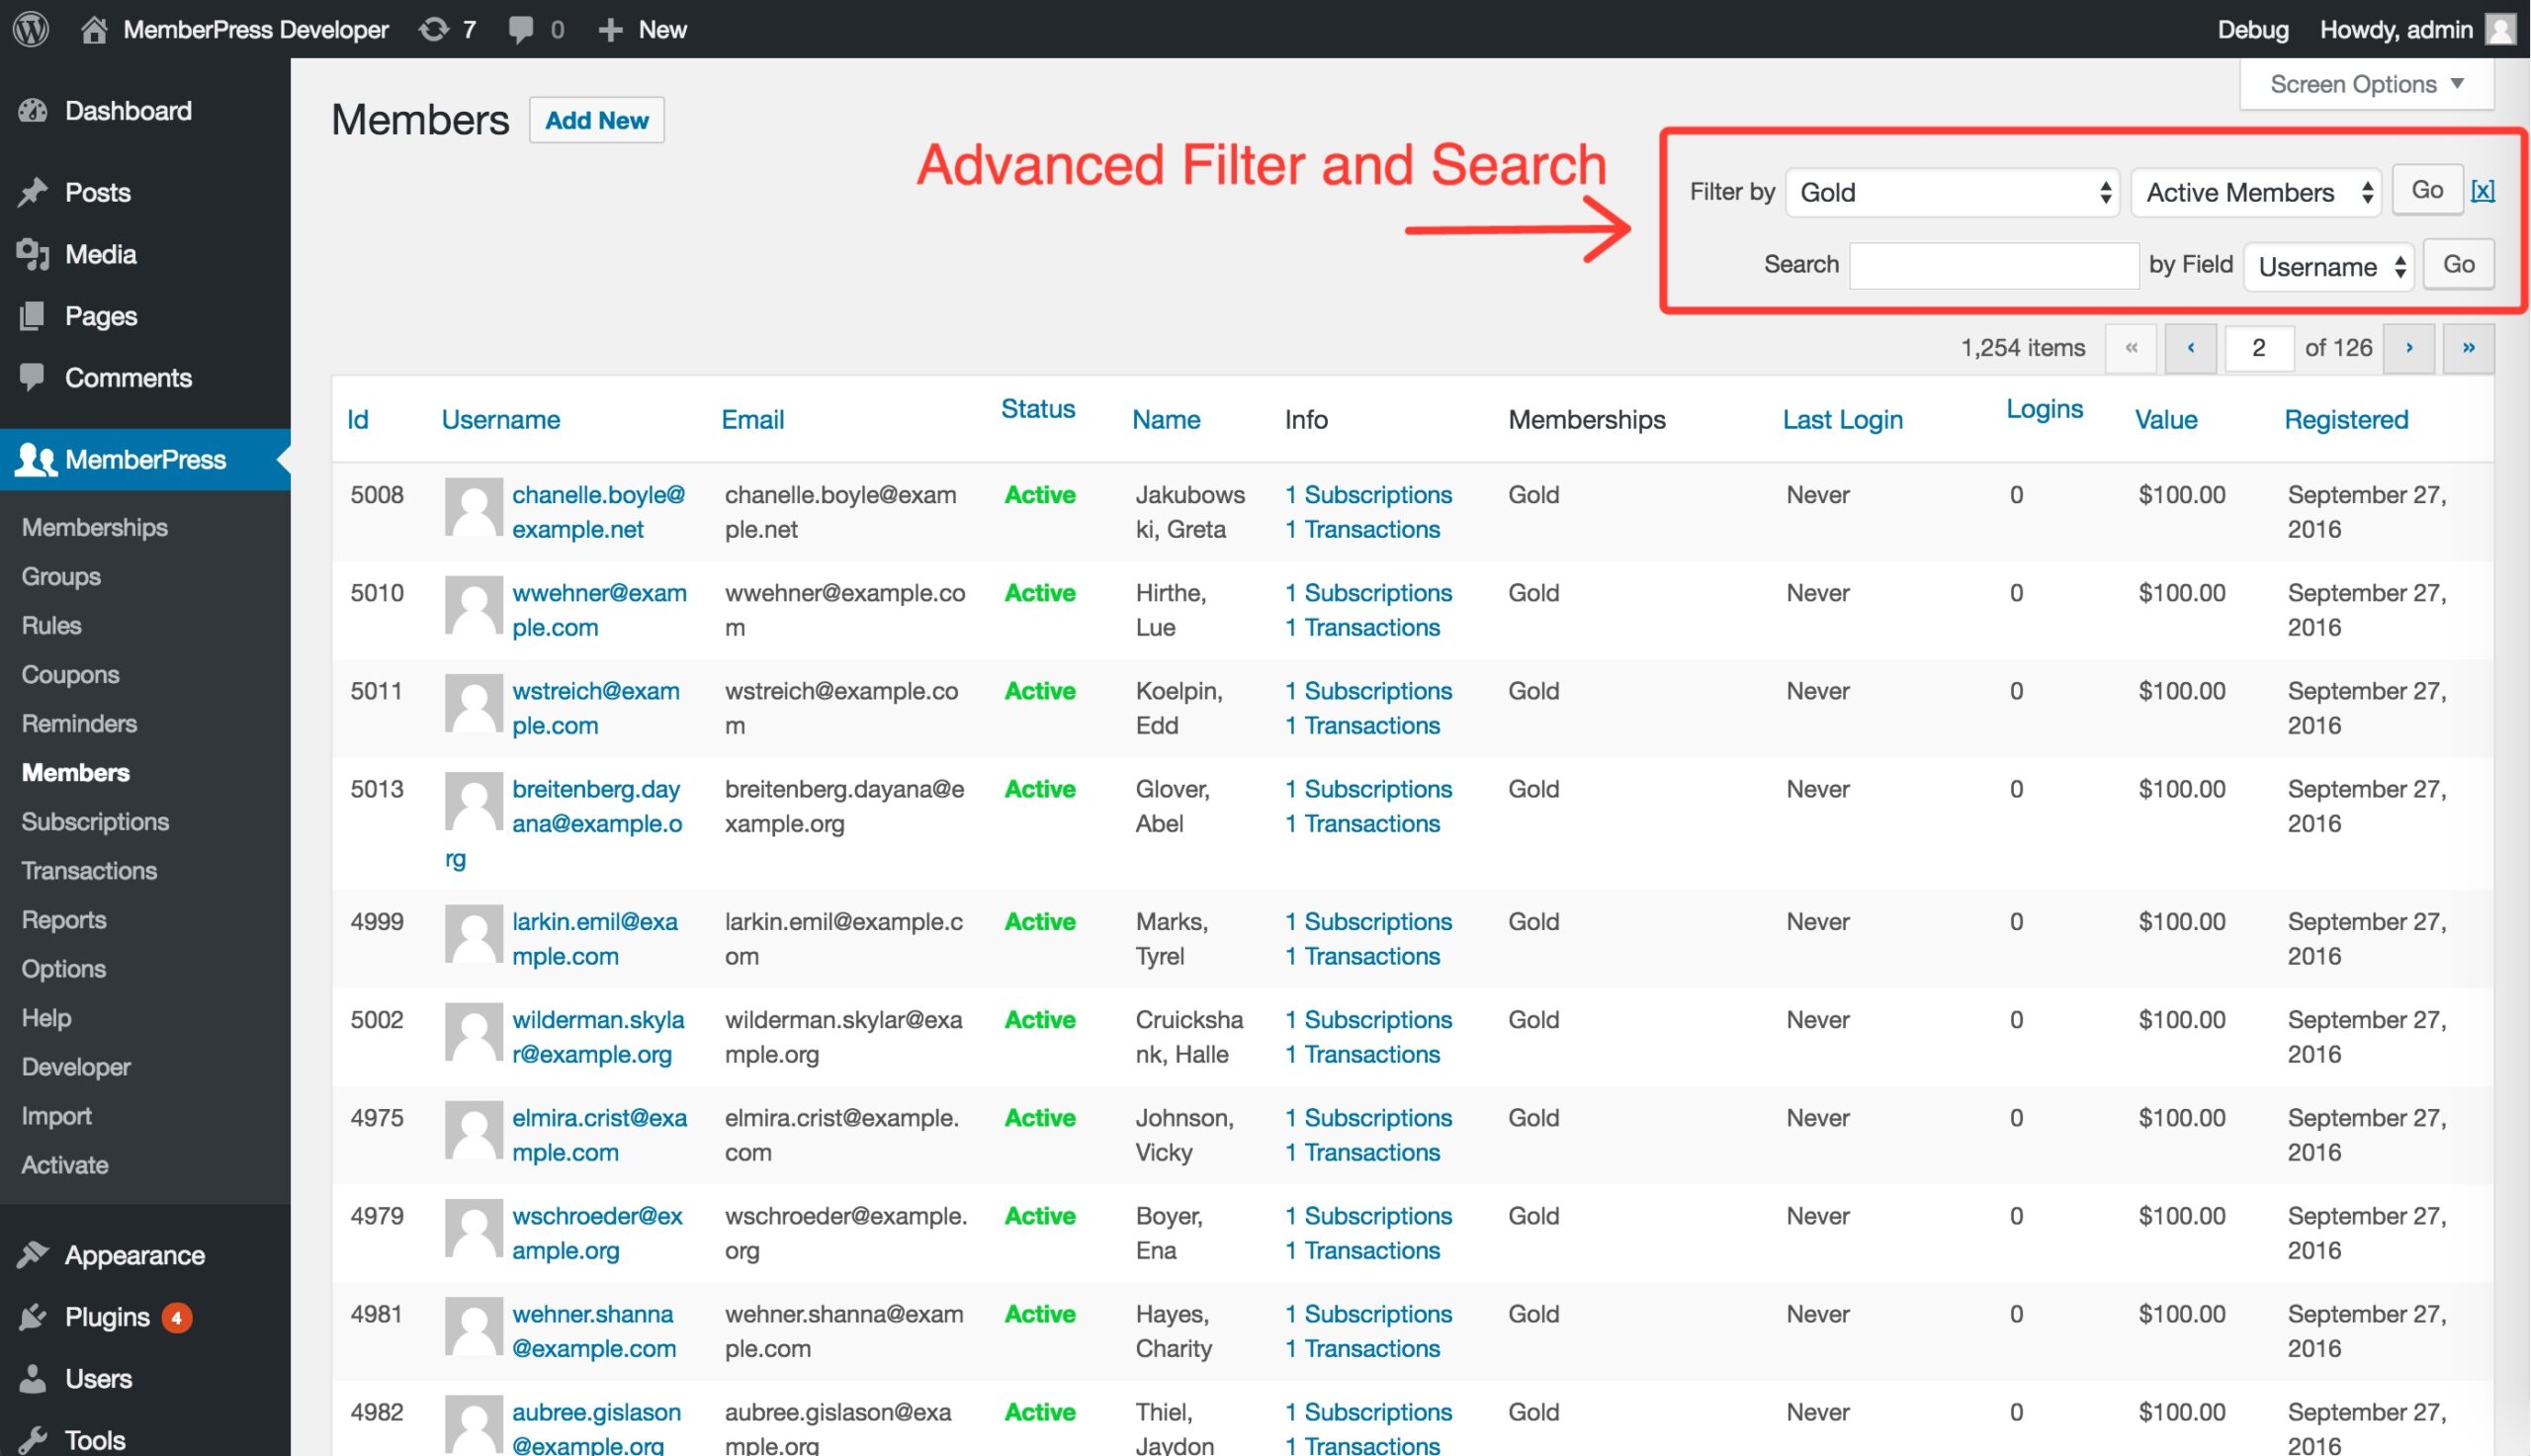Image resolution: width=2531 pixels, height=1456 pixels.
Task: Open the Gold membership filter dropdown
Action: pyautogui.click(x=1953, y=192)
